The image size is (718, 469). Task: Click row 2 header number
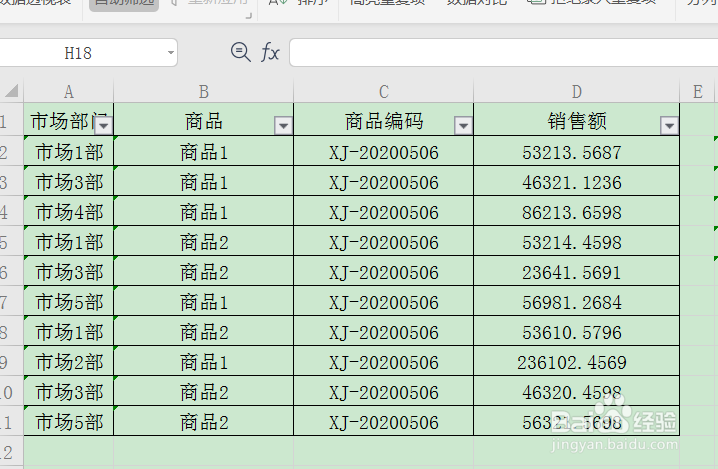click(9, 151)
